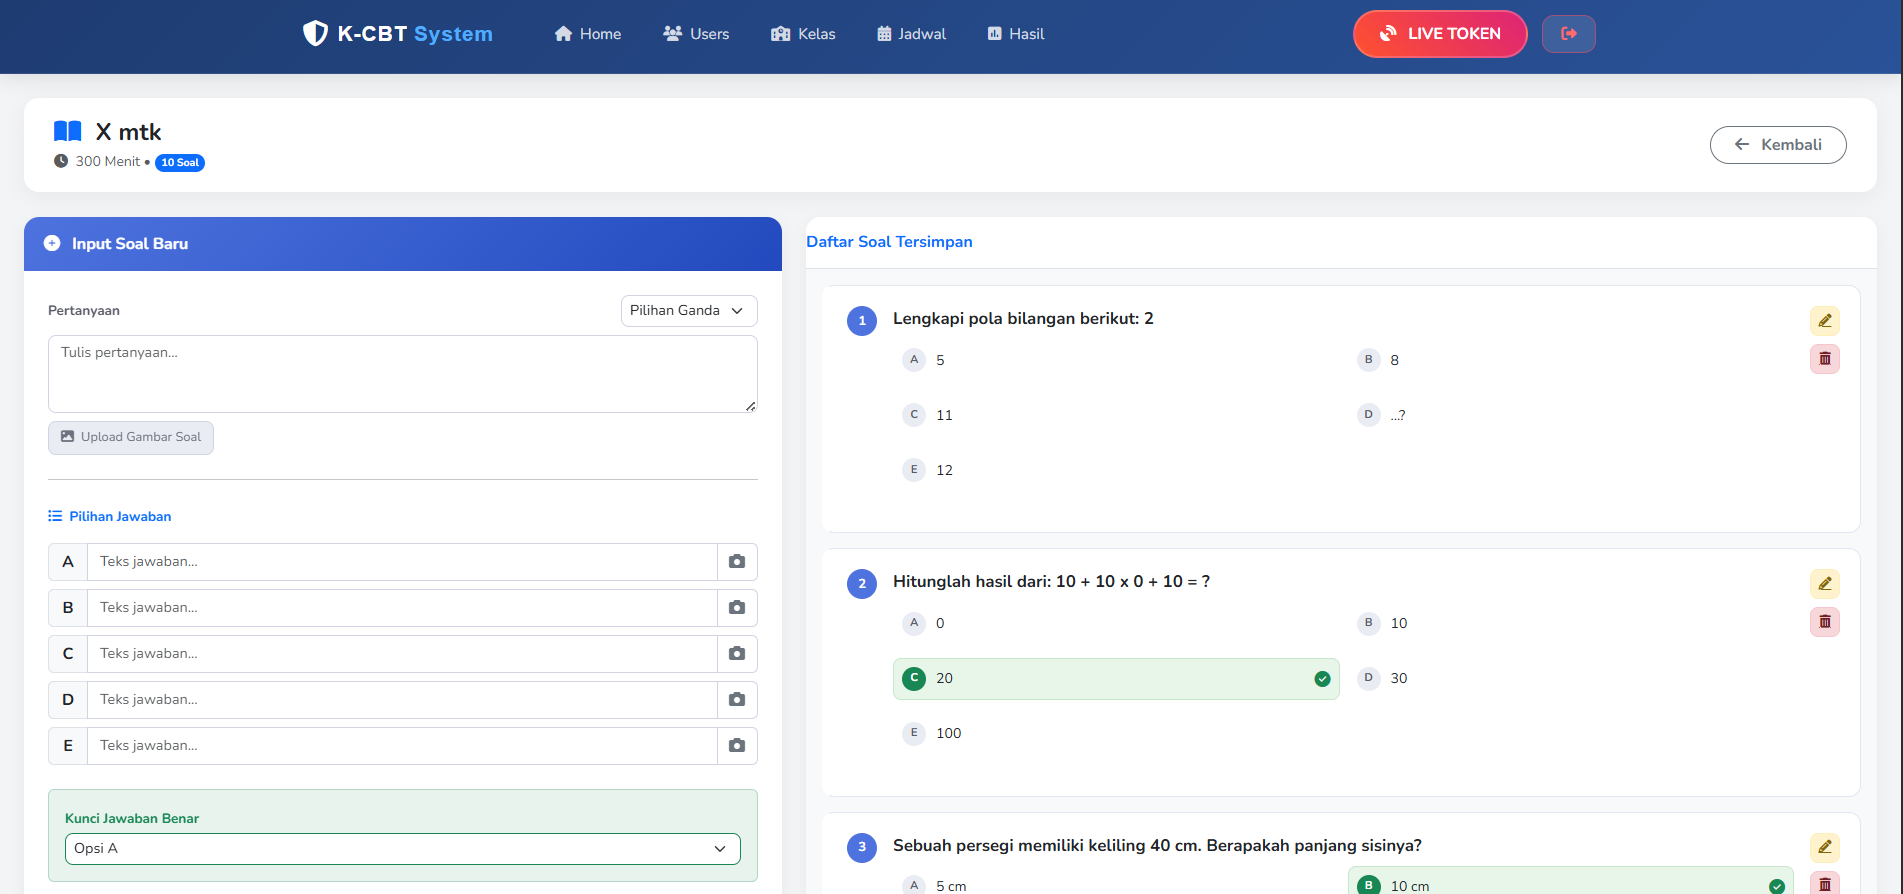The width and height of the screenshot is (1903, 894).
Task: Go to the Hasil menu
Action: [1015, 34]
